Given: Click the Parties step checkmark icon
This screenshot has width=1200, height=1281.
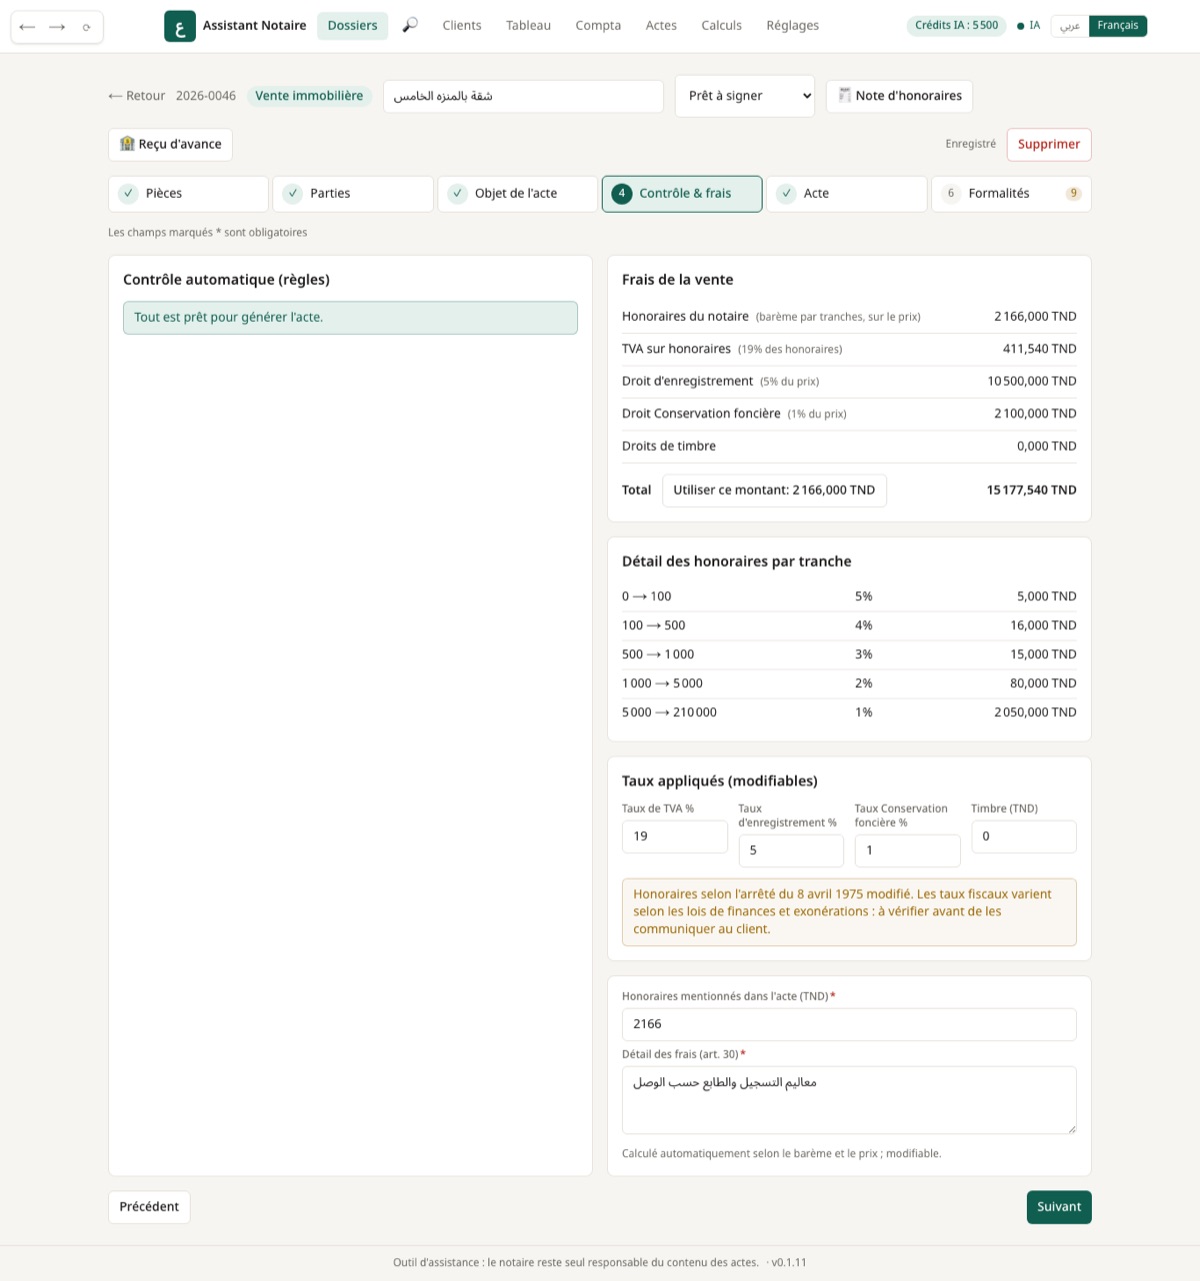Looking at the screenshot, I should click(x=292, y=194).
